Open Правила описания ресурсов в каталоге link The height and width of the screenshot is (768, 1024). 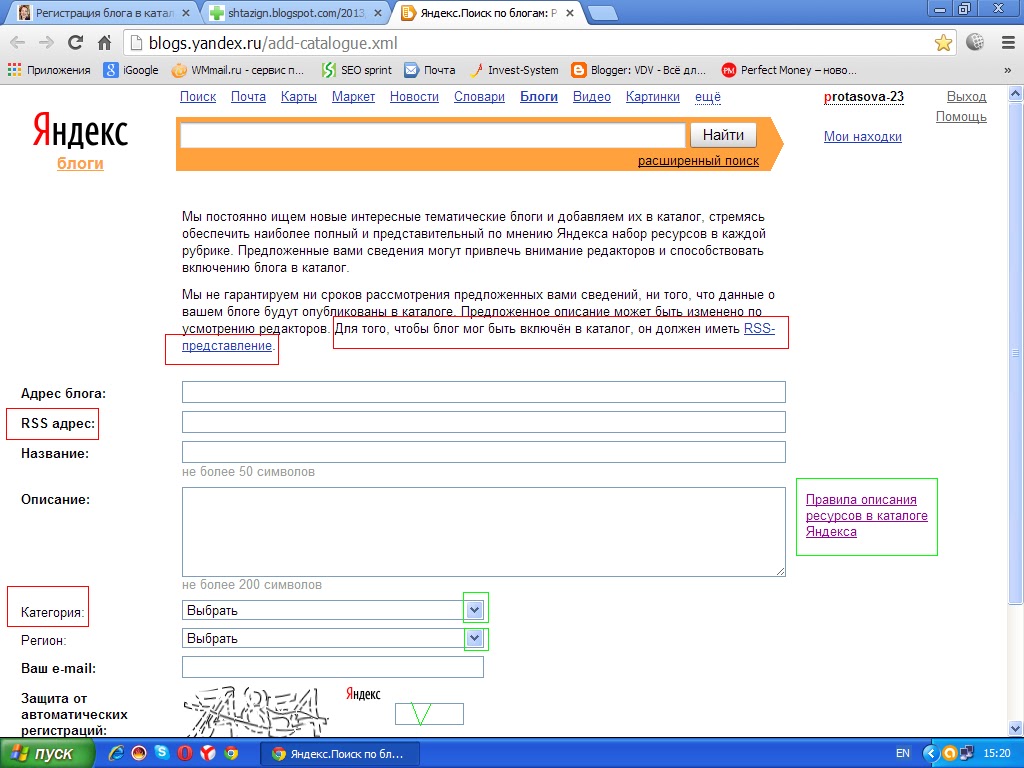[x=867, y=515]
